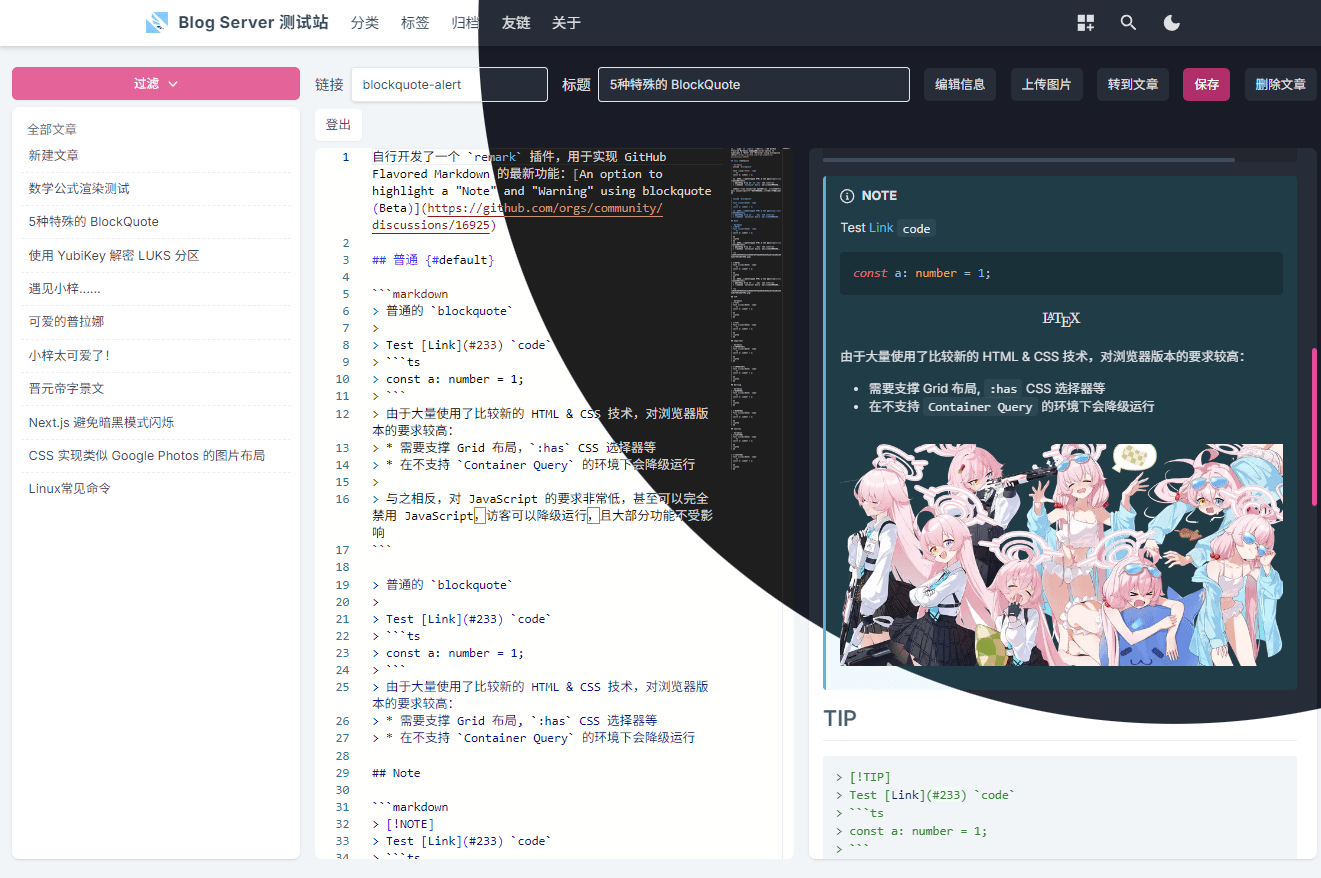Click the LaTeX logo in preview
The width and height of the screenshot is (1321, 878).
pos(1061,319)
